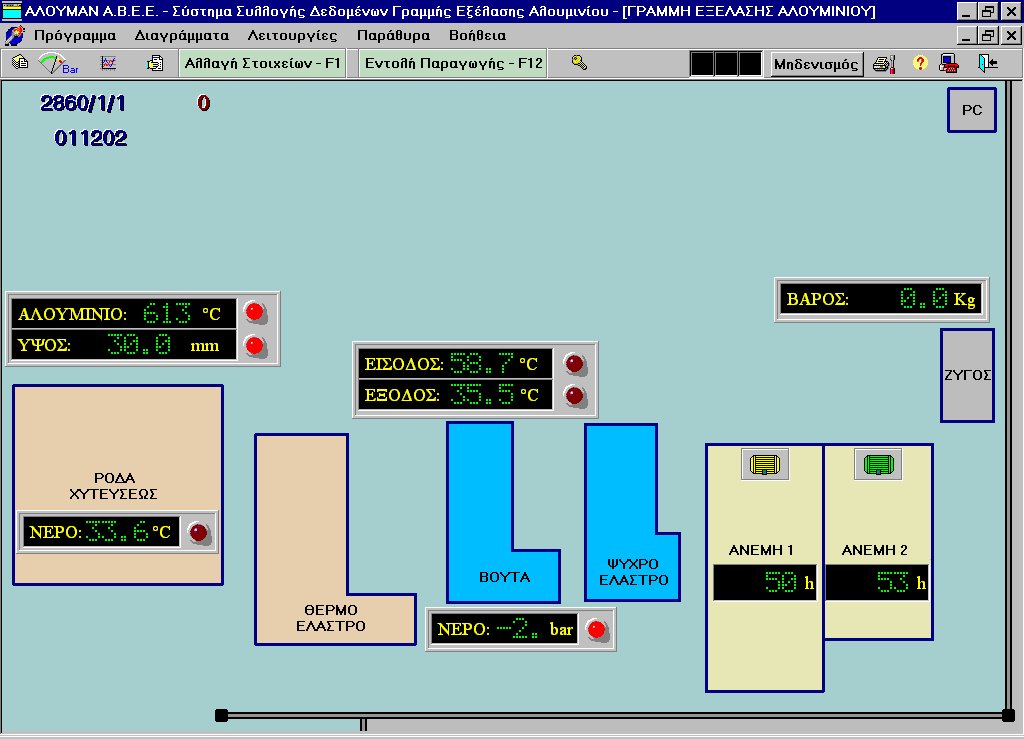This screenshot has width=1024, height=739.
Task: Click the Αλλαγή Στοιχείων - F1 button
Action: click(x=263, y=63)
